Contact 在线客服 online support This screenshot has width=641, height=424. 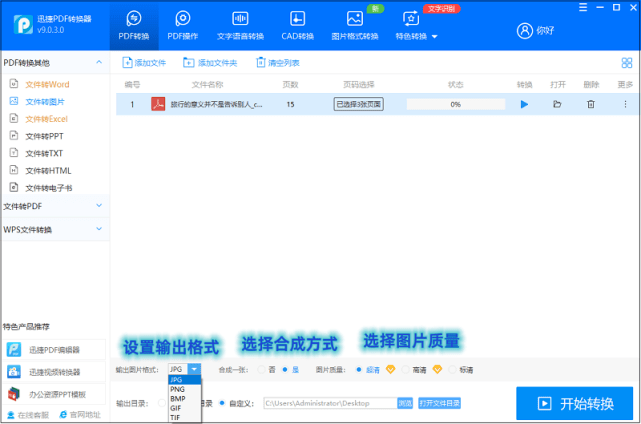[28, 415]
